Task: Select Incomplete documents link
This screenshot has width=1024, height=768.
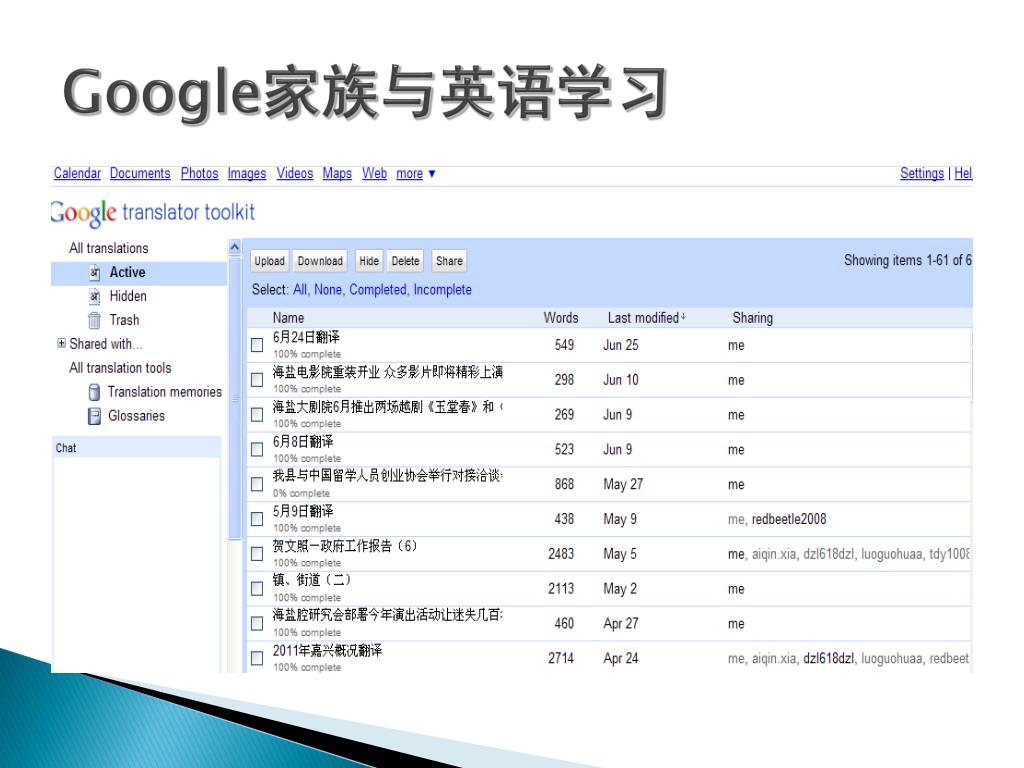Action: pos(442,289)
